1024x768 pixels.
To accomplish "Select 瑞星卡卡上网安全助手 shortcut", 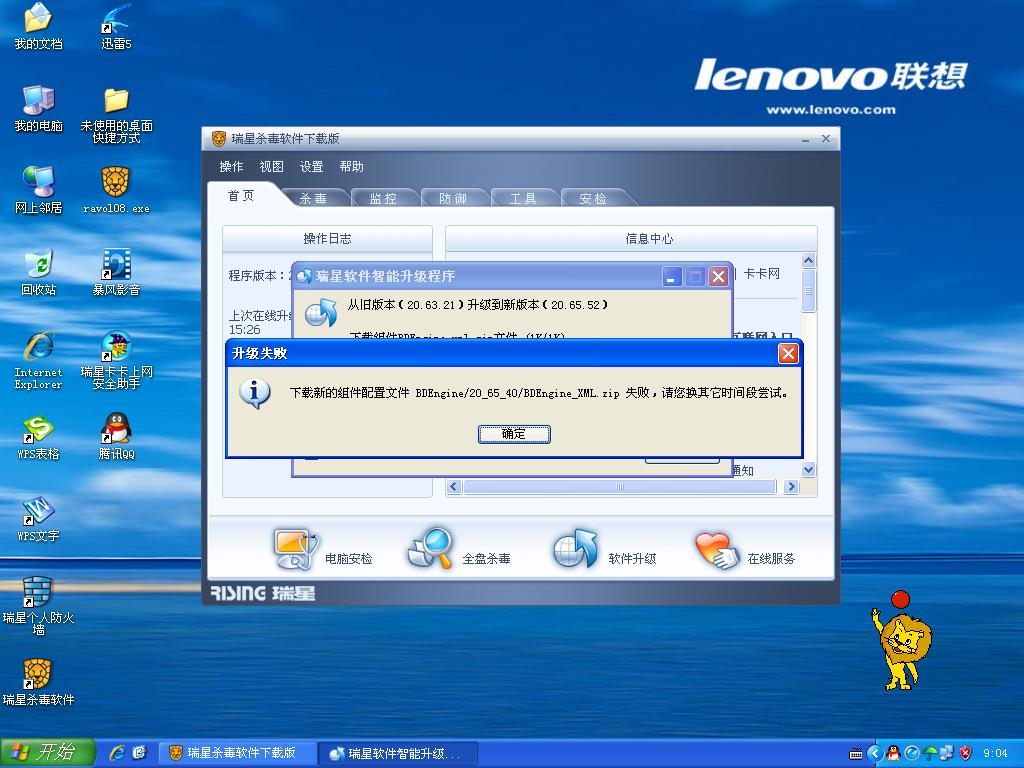I will click(x=116, y=361).
